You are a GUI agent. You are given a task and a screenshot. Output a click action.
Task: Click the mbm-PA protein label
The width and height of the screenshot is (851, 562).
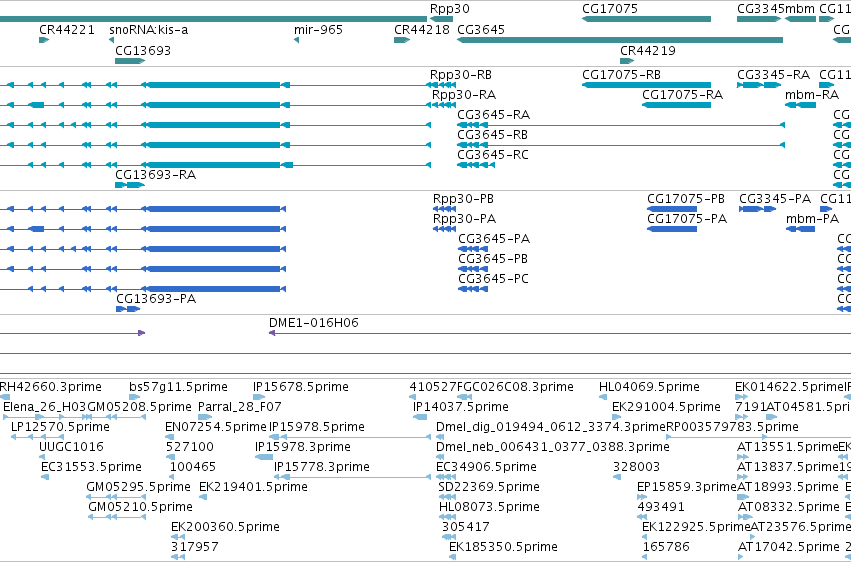tap(812, 219)
